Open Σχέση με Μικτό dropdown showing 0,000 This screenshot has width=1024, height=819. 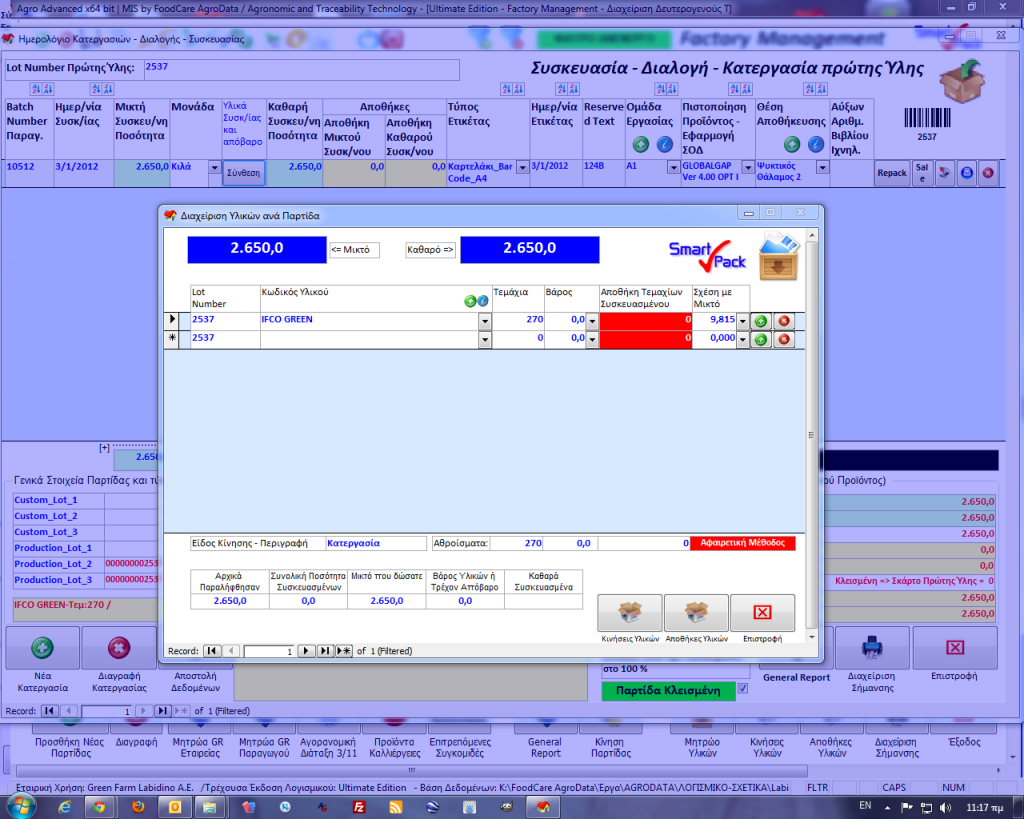point(743,339)
